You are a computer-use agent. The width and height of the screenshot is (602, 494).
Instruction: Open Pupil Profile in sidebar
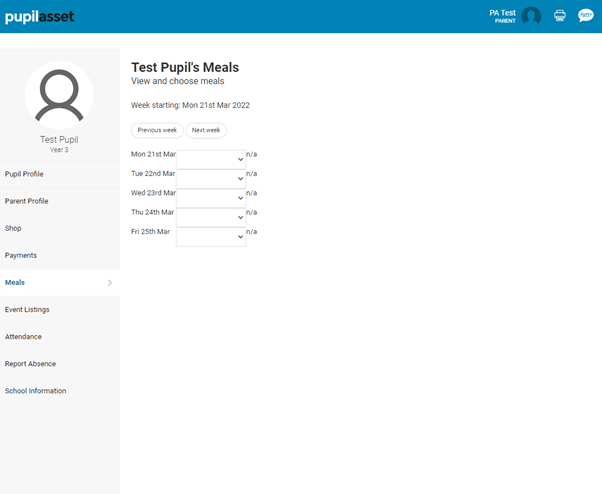click(x=60, y=174)
